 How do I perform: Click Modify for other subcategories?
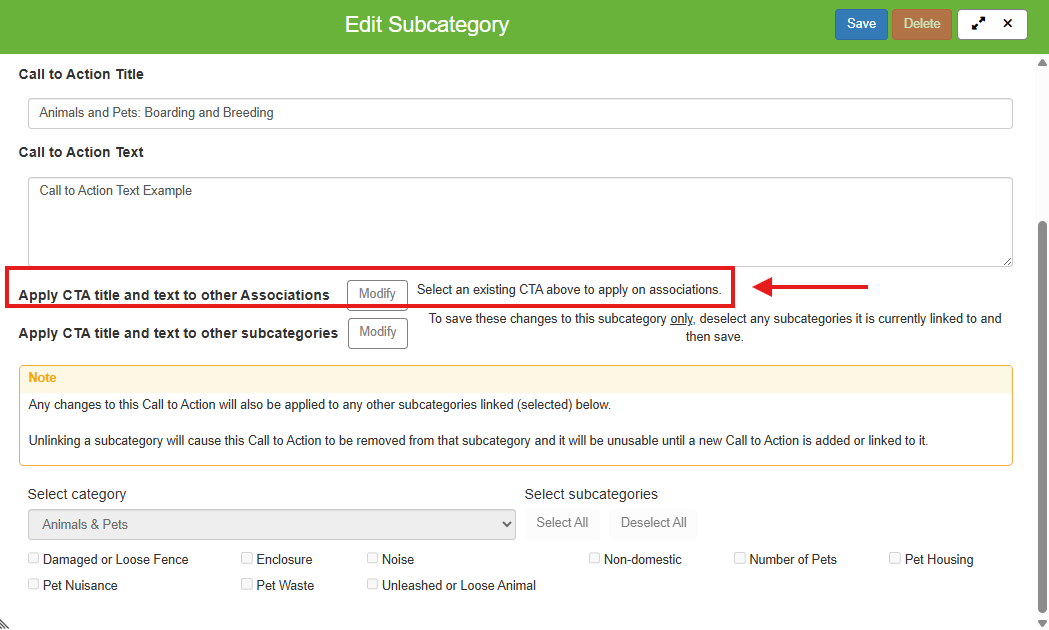pos(378,332)
